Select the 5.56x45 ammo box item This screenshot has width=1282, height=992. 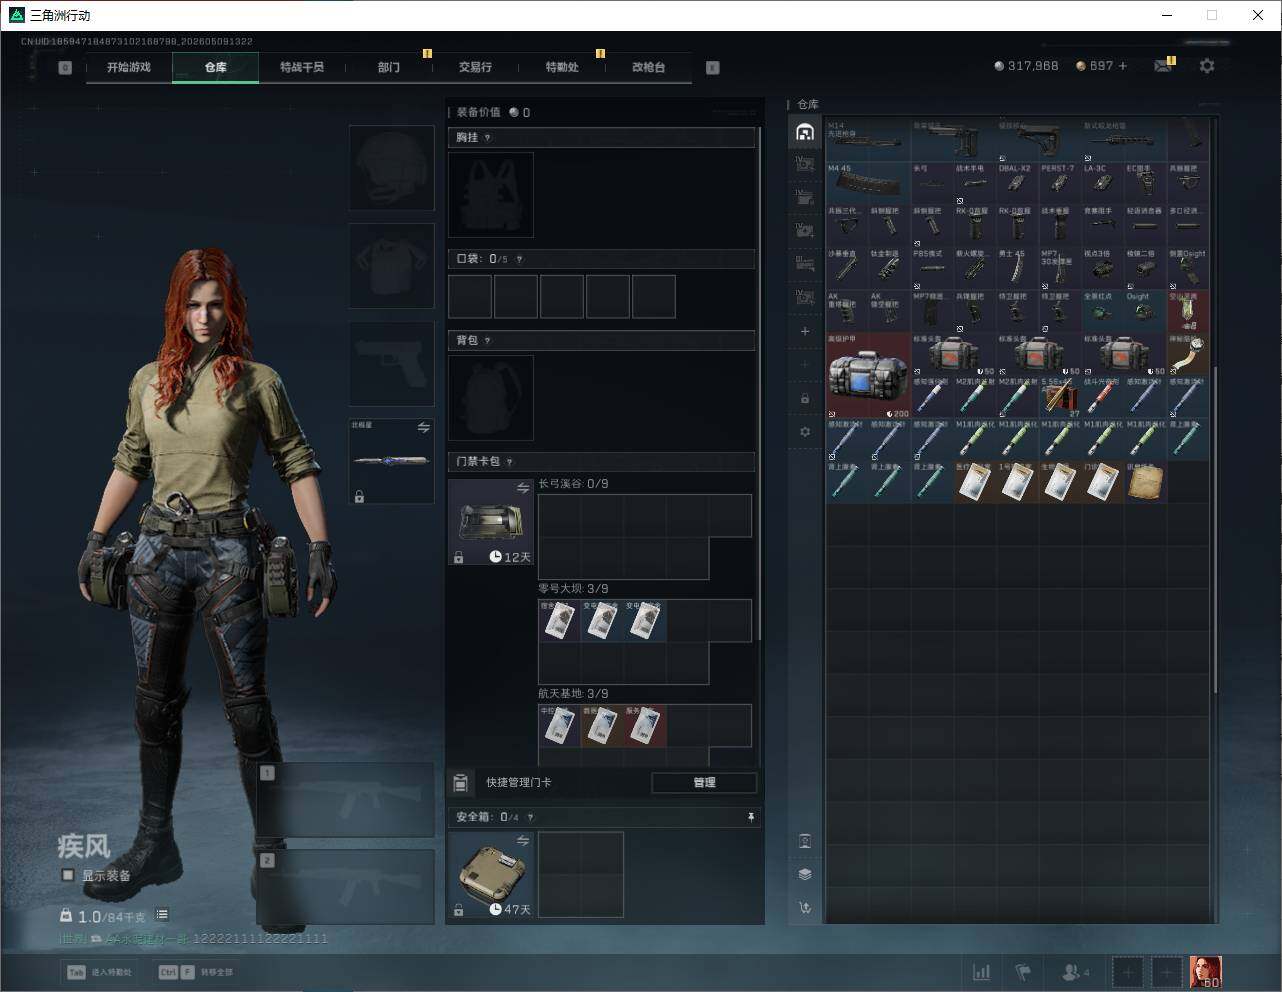click(1060, 396)
